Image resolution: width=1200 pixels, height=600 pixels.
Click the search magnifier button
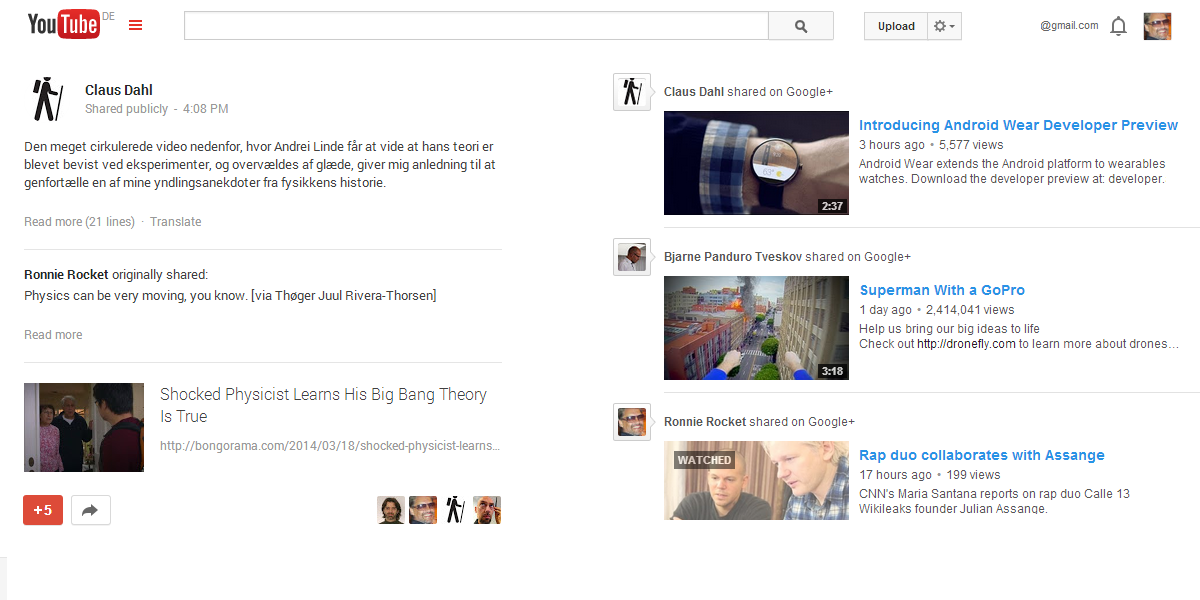[800, 27]
